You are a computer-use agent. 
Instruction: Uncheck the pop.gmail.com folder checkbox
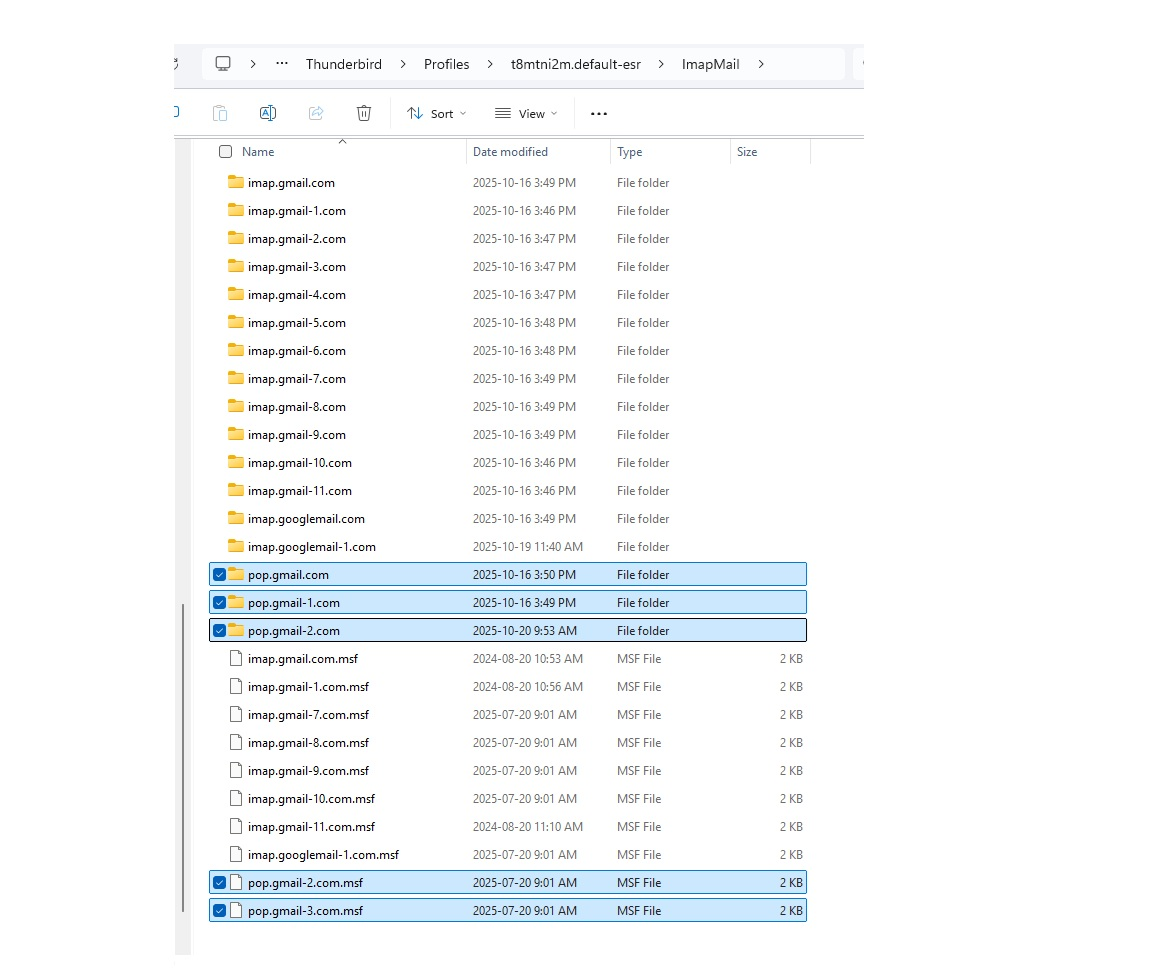tap(219, 574)
